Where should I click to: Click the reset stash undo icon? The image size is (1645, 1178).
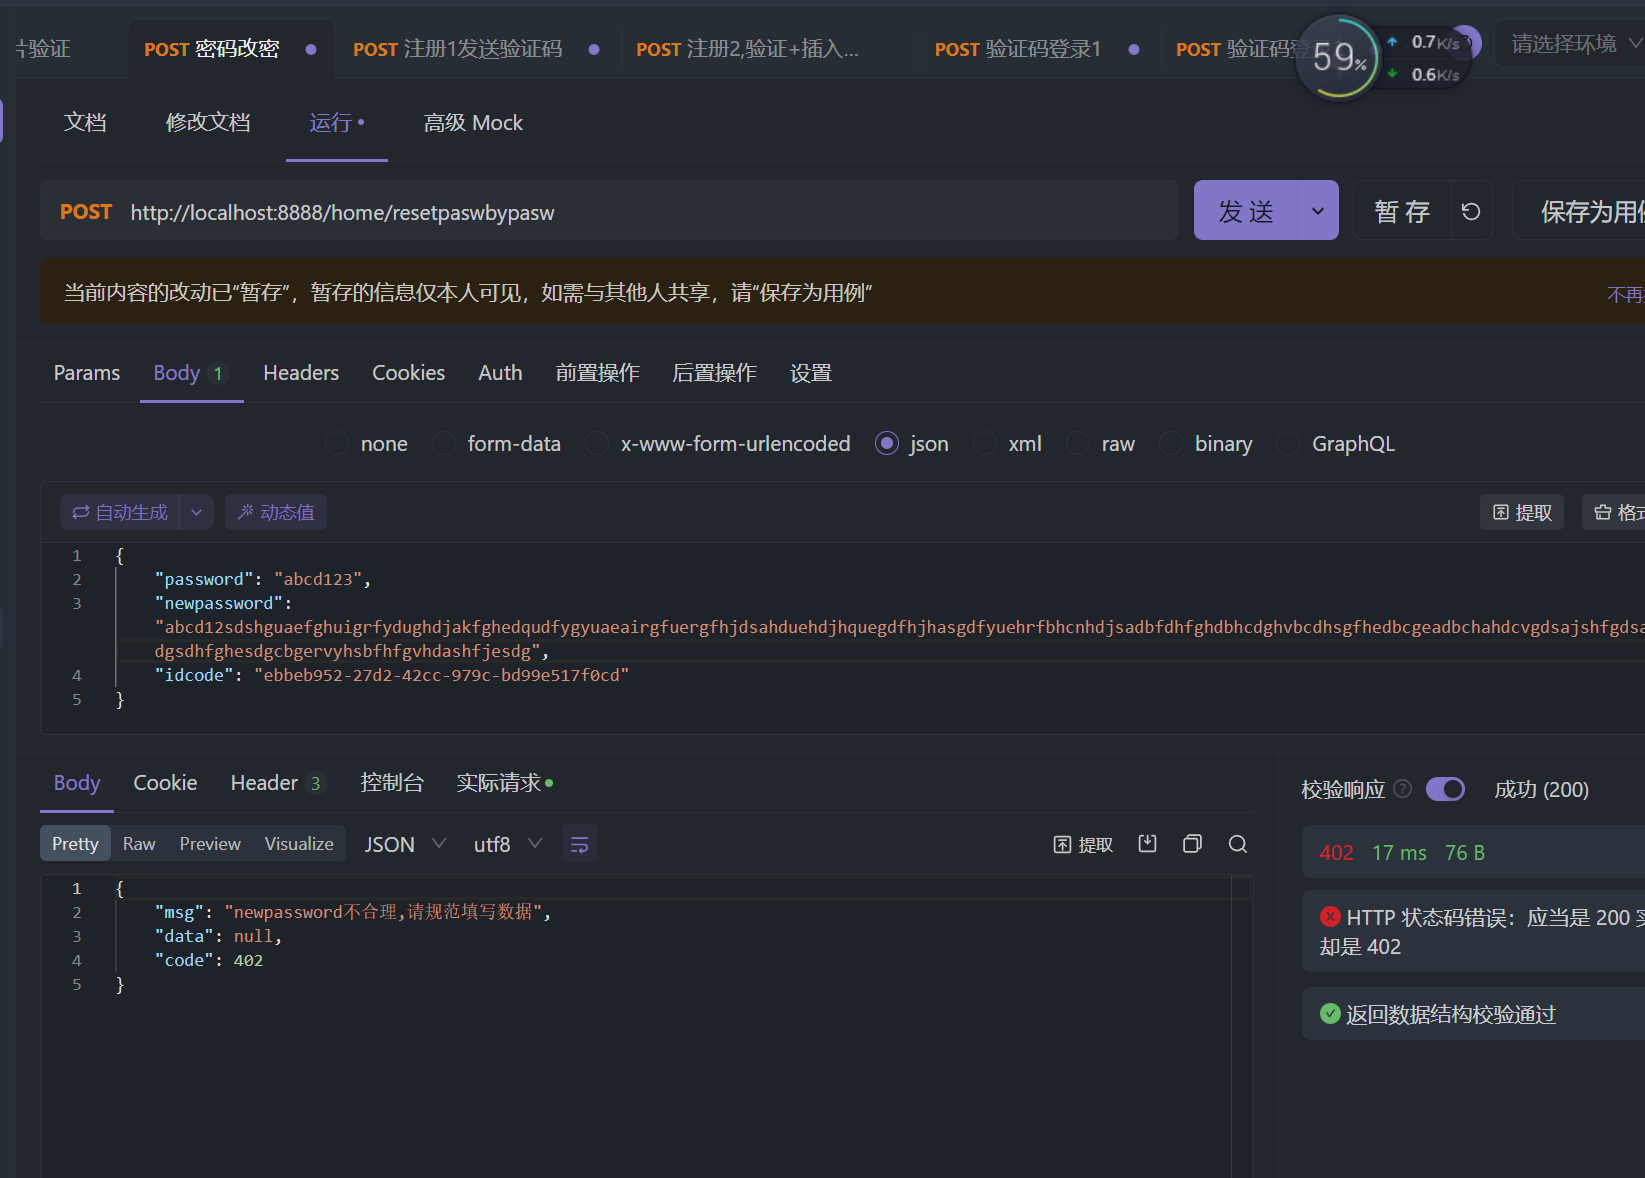(1471, 211)
